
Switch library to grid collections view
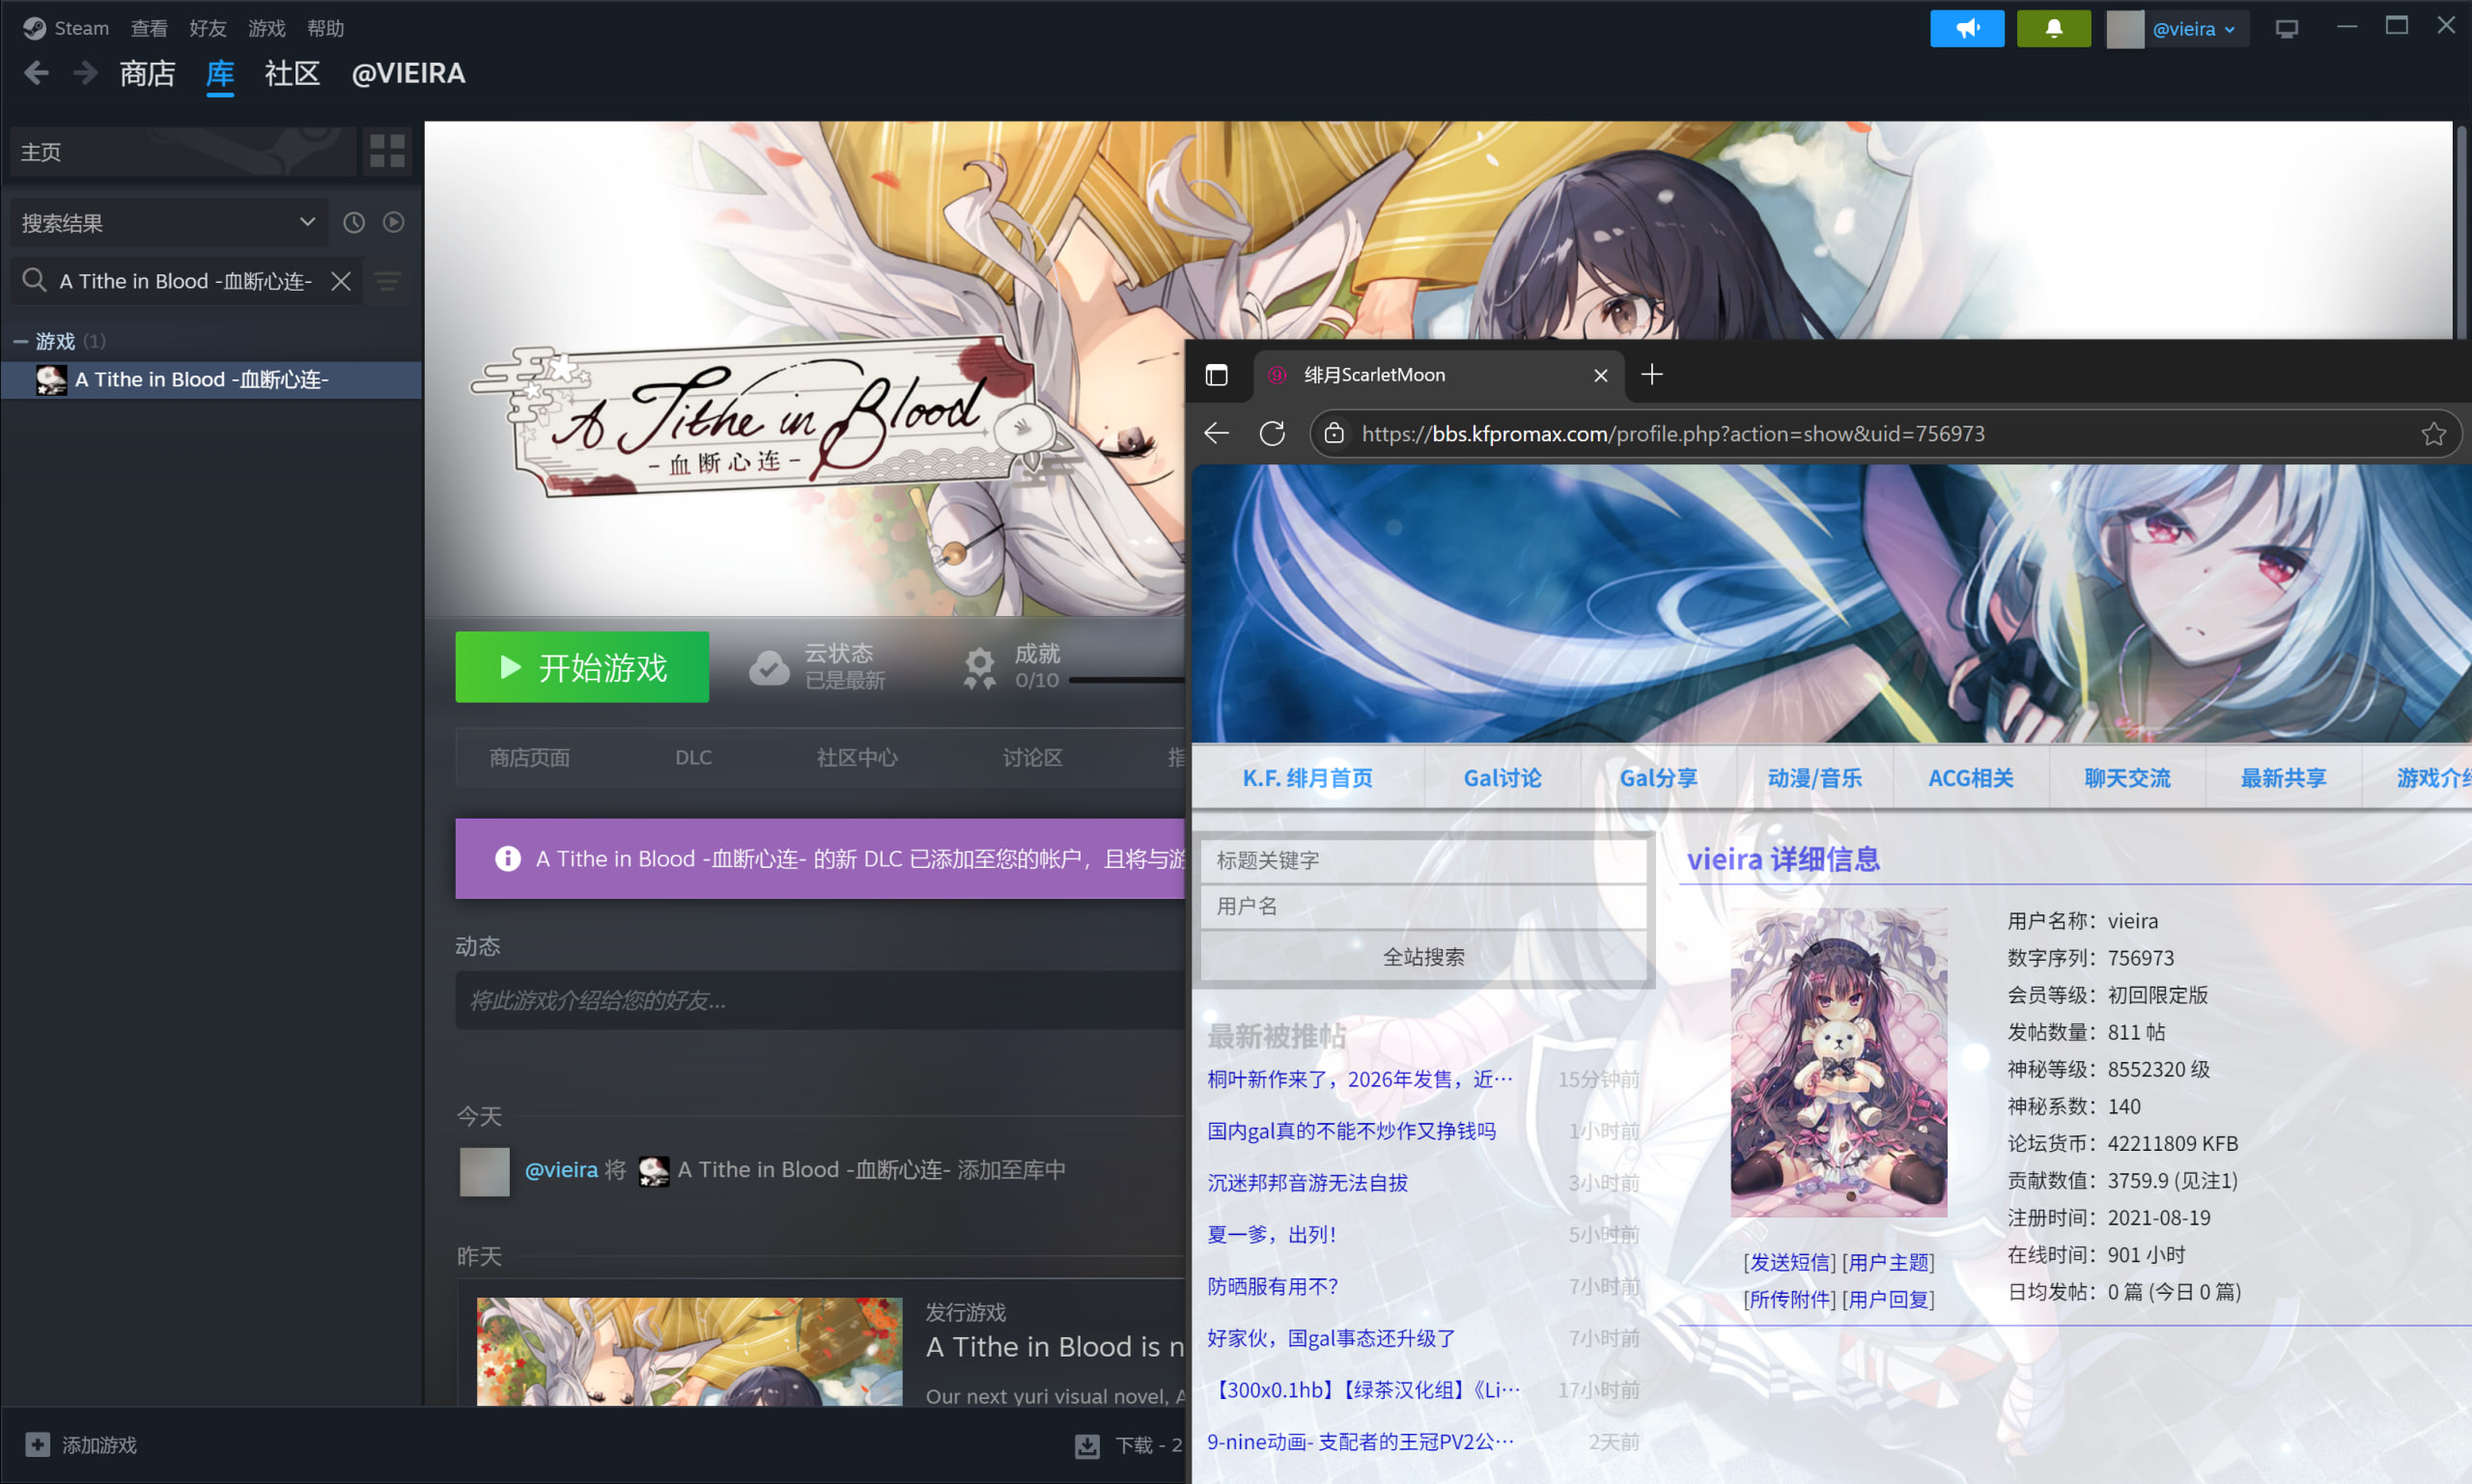click(387, 151)
